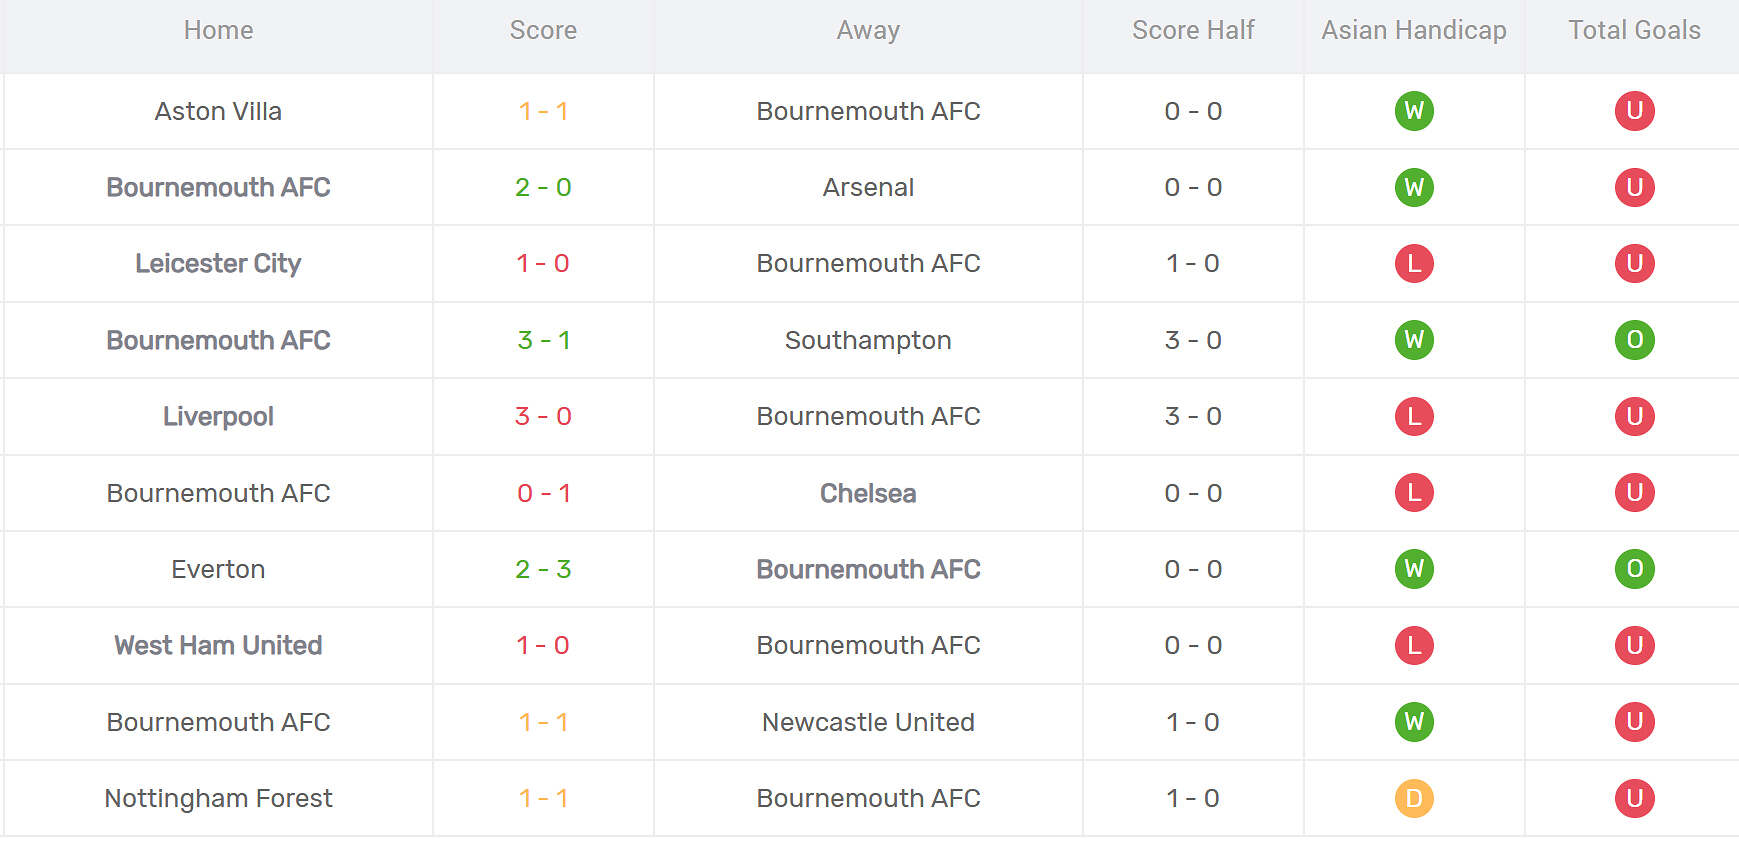Screen dimensions: 1739x847
Task: Click the red U badge in Chelsea row
Action: point(1634,493)
